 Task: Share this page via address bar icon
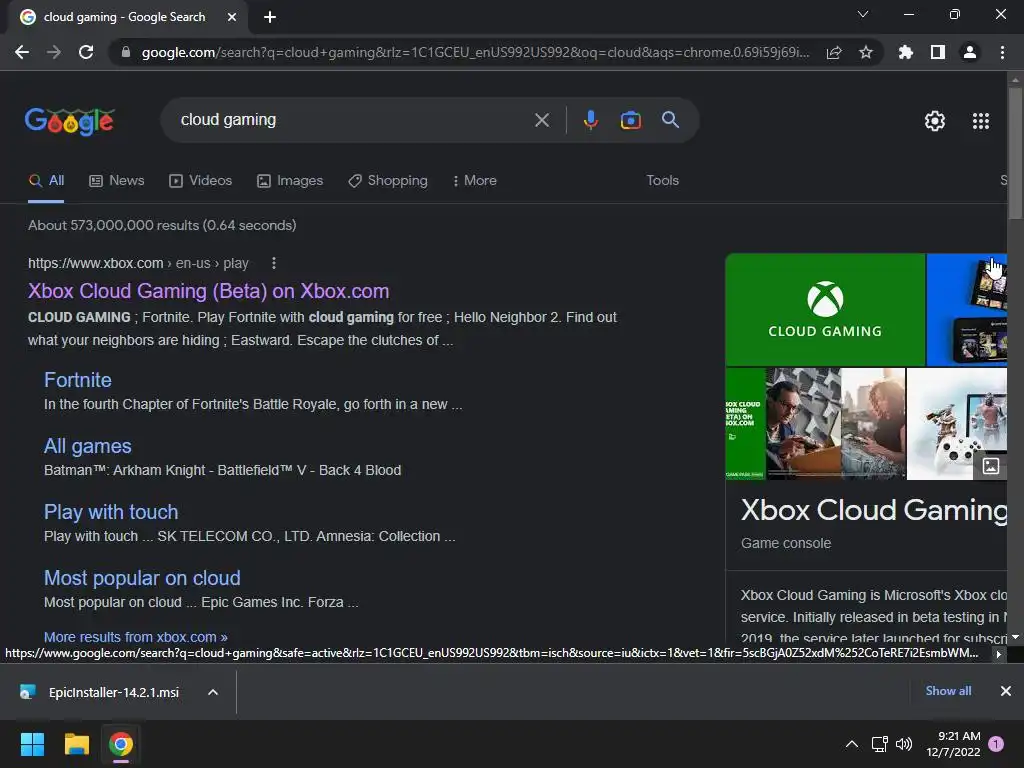coord(834,52)
